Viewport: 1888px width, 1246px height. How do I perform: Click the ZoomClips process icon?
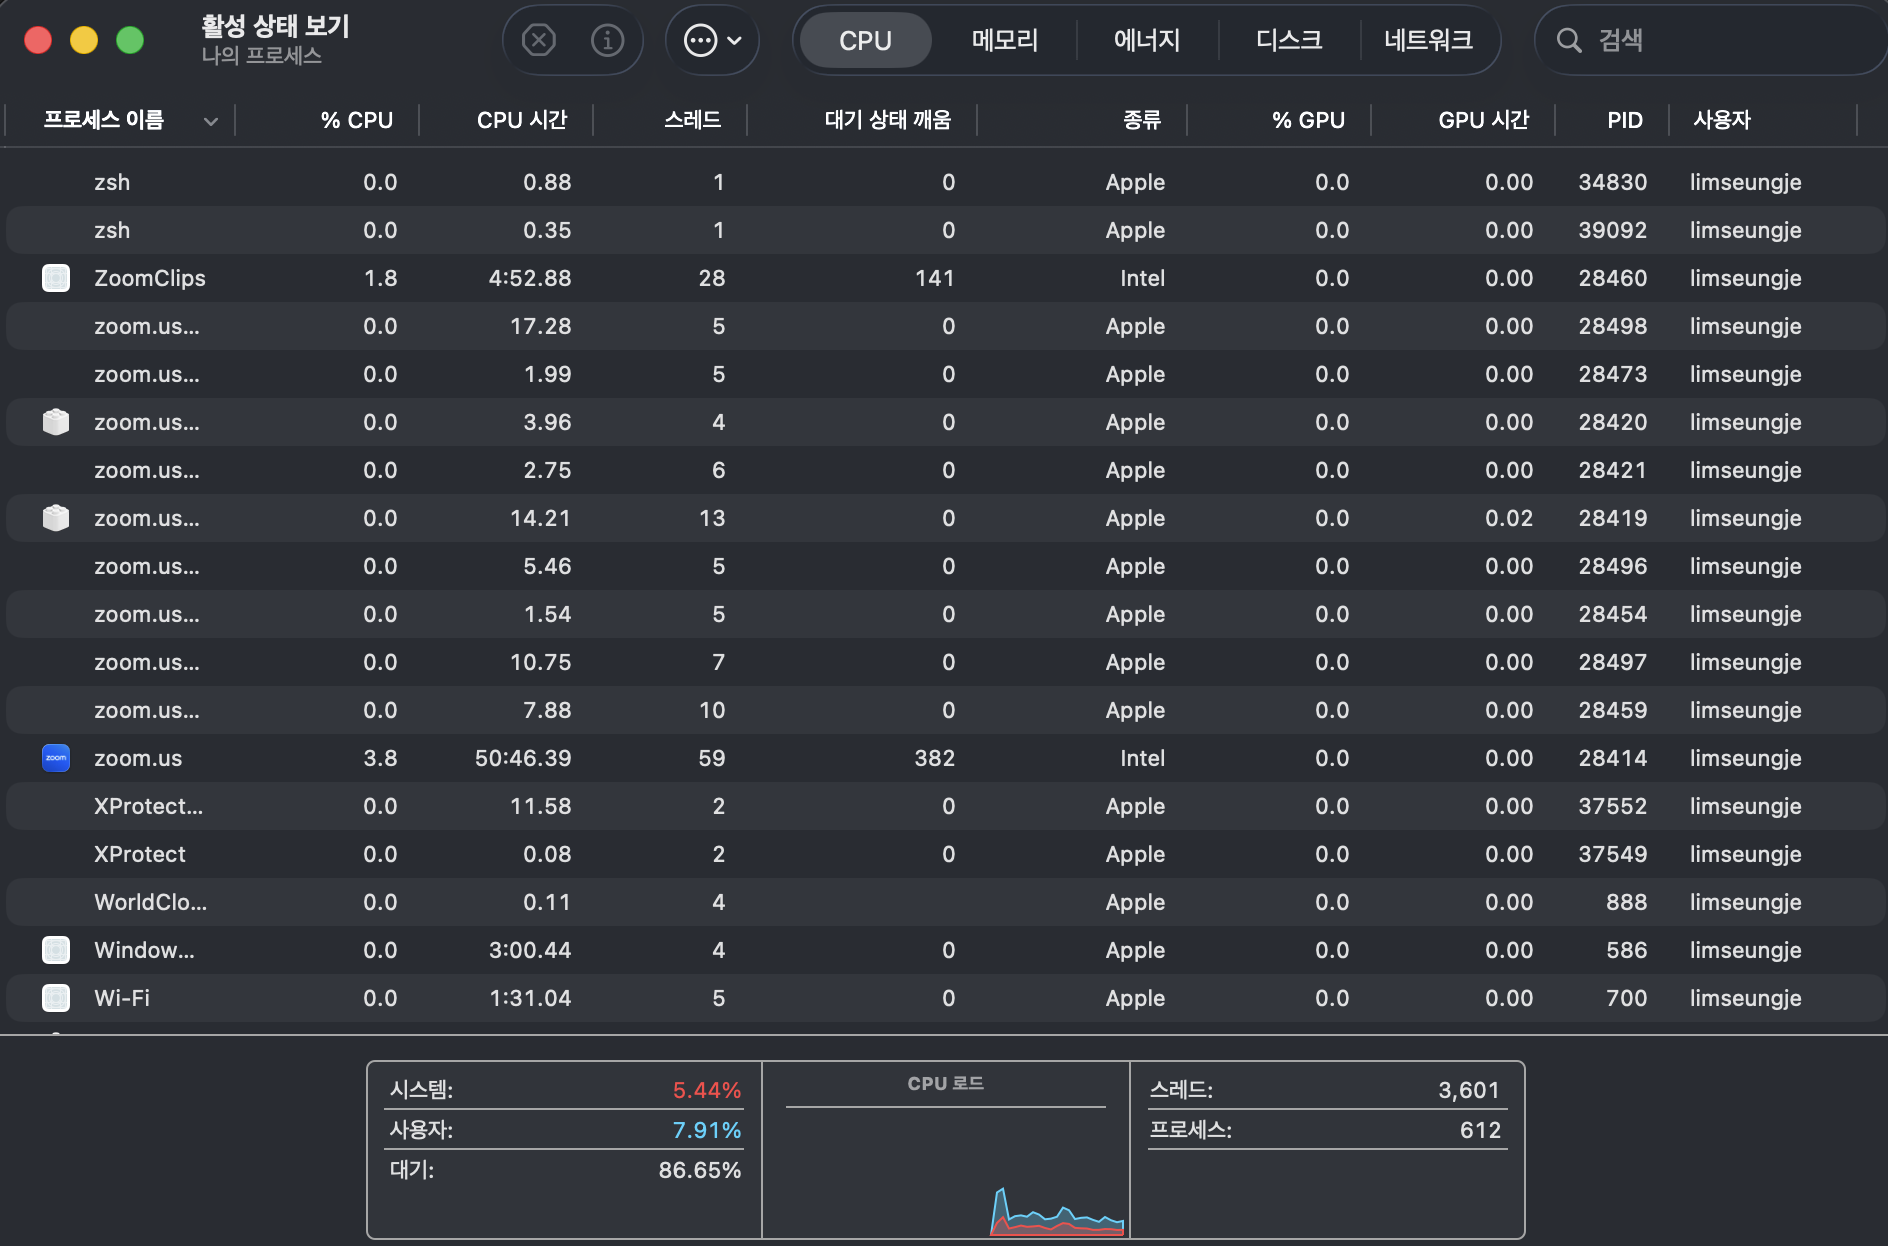(x=56, y=278)
